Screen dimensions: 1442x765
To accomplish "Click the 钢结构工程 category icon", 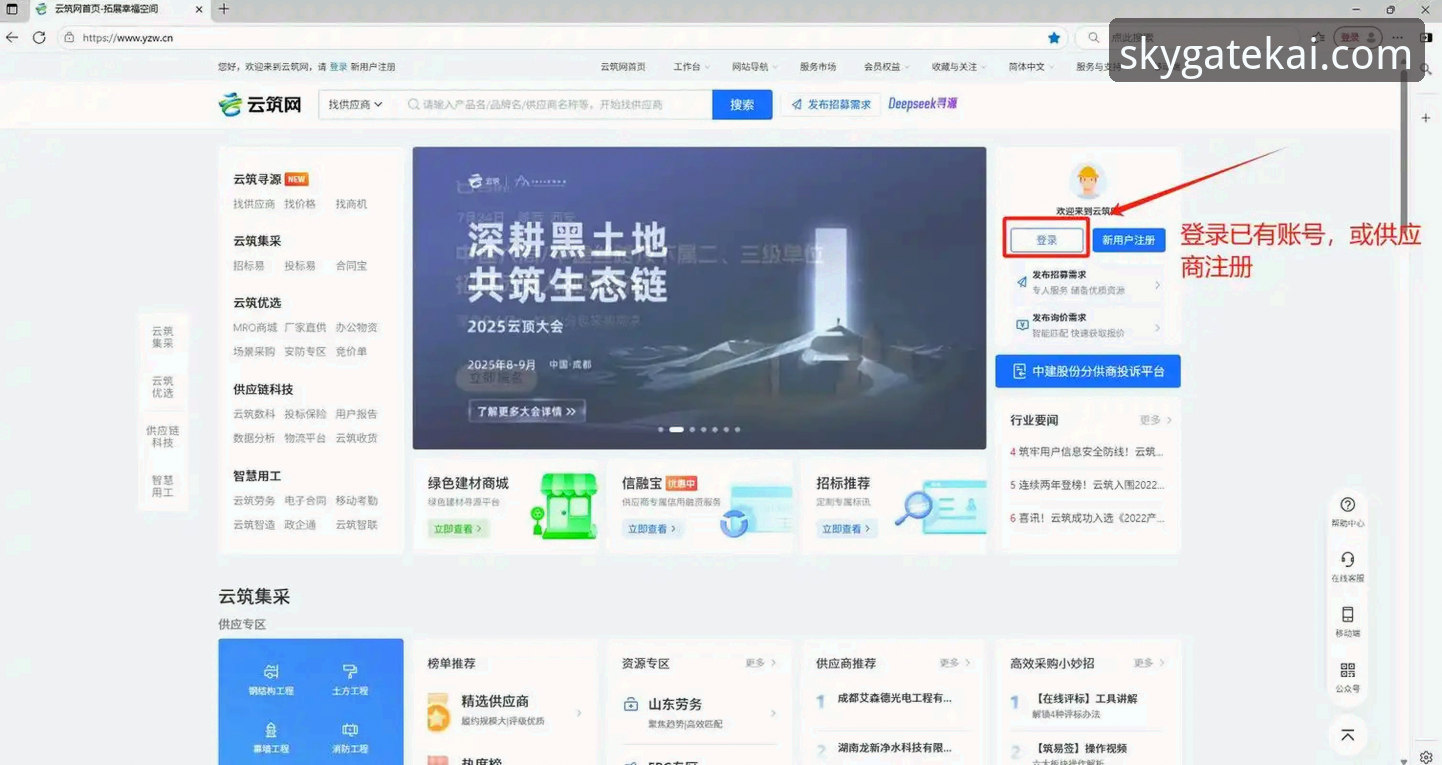I will tap(271, 671).
